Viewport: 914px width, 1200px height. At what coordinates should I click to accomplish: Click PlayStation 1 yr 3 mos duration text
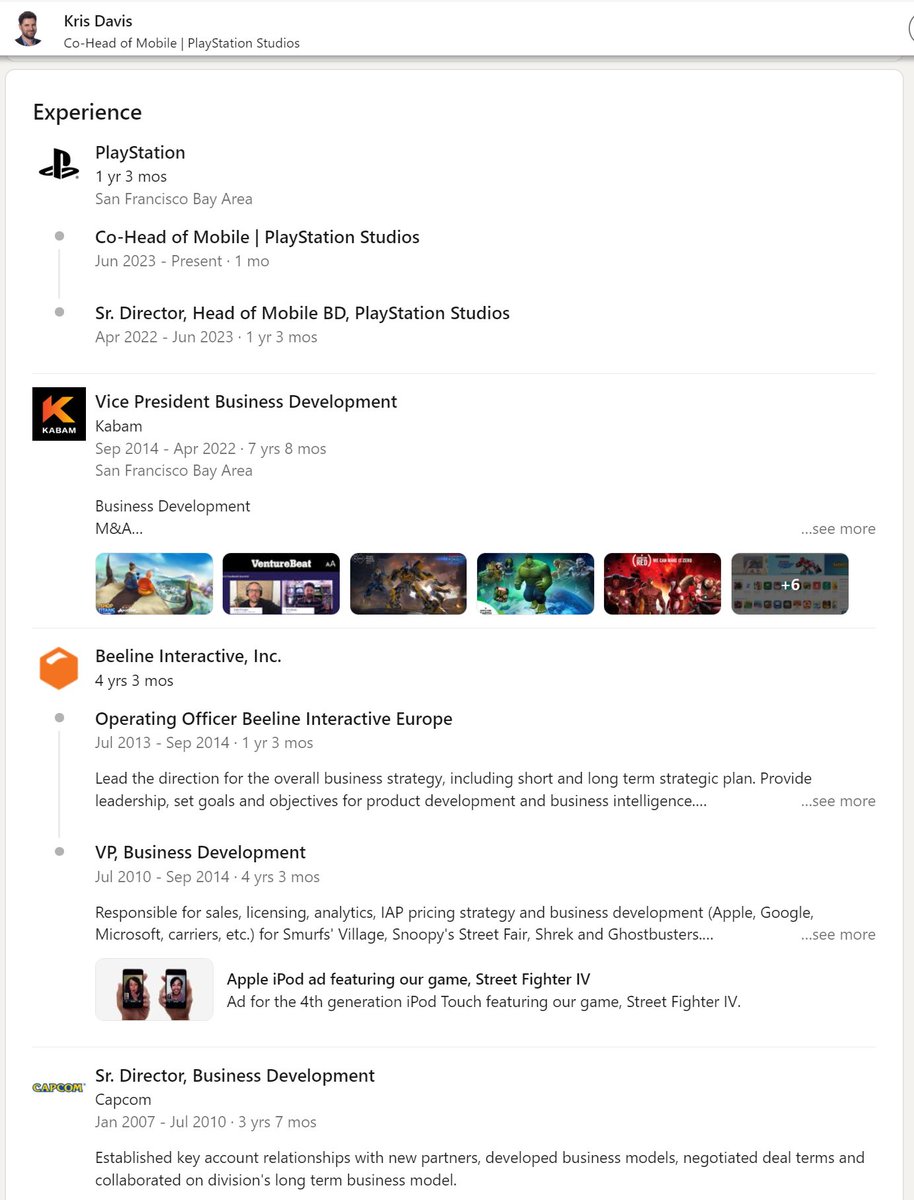131,177
